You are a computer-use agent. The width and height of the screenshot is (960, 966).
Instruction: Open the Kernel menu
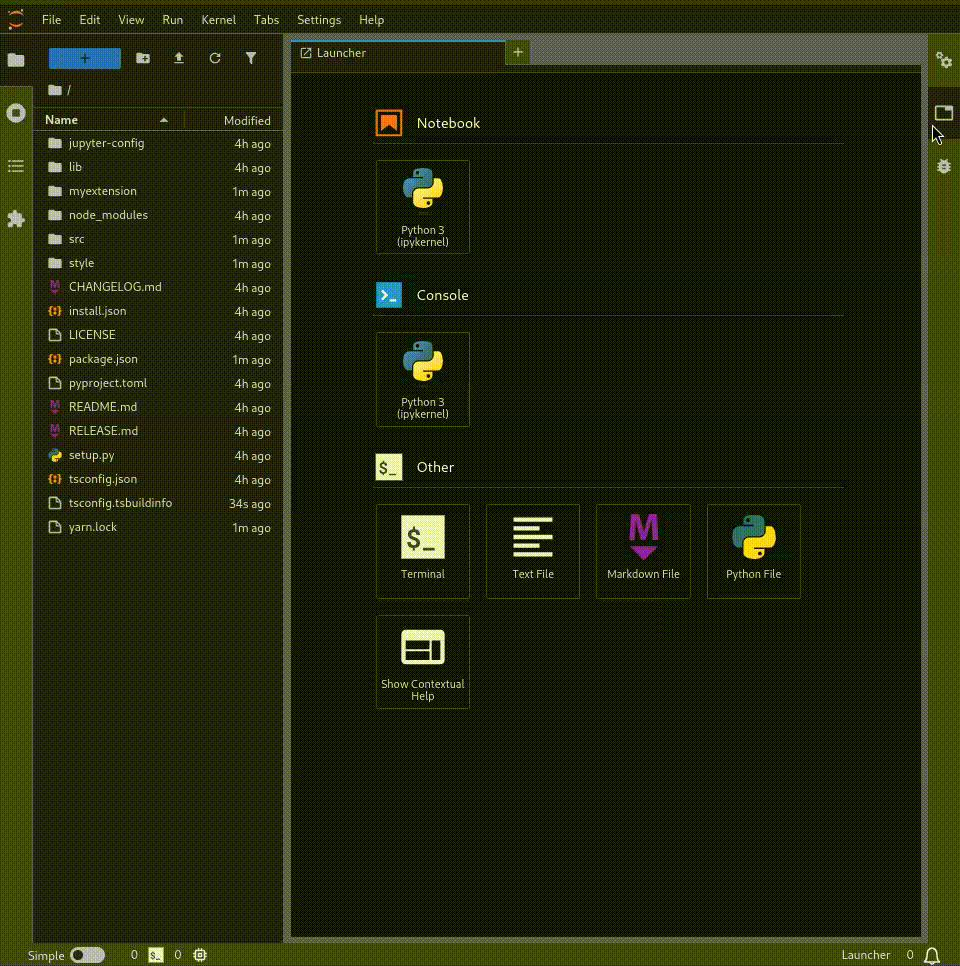pos(219,20)
